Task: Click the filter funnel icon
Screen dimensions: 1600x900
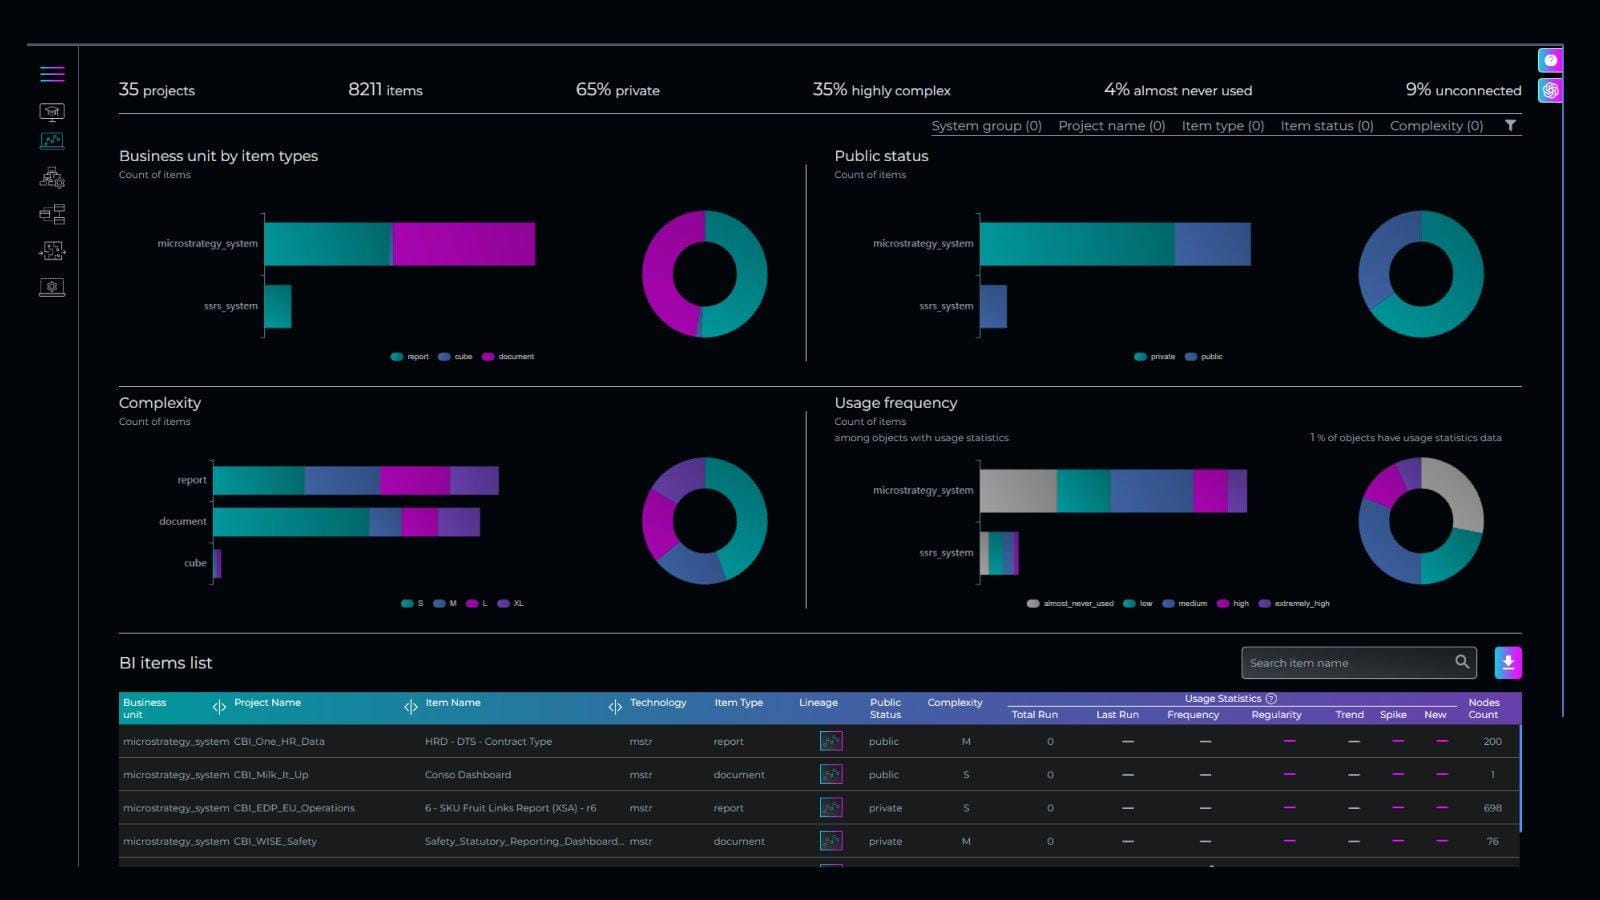Action: [x=1510, y=126]
